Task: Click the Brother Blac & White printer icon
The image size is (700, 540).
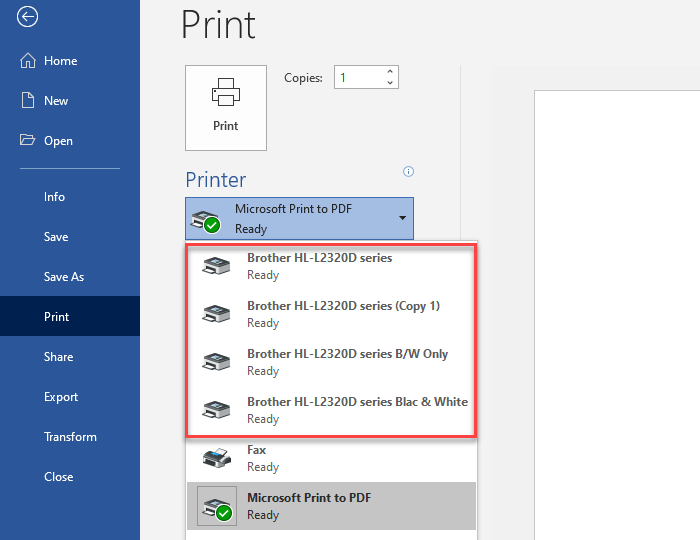Action: 216,410
